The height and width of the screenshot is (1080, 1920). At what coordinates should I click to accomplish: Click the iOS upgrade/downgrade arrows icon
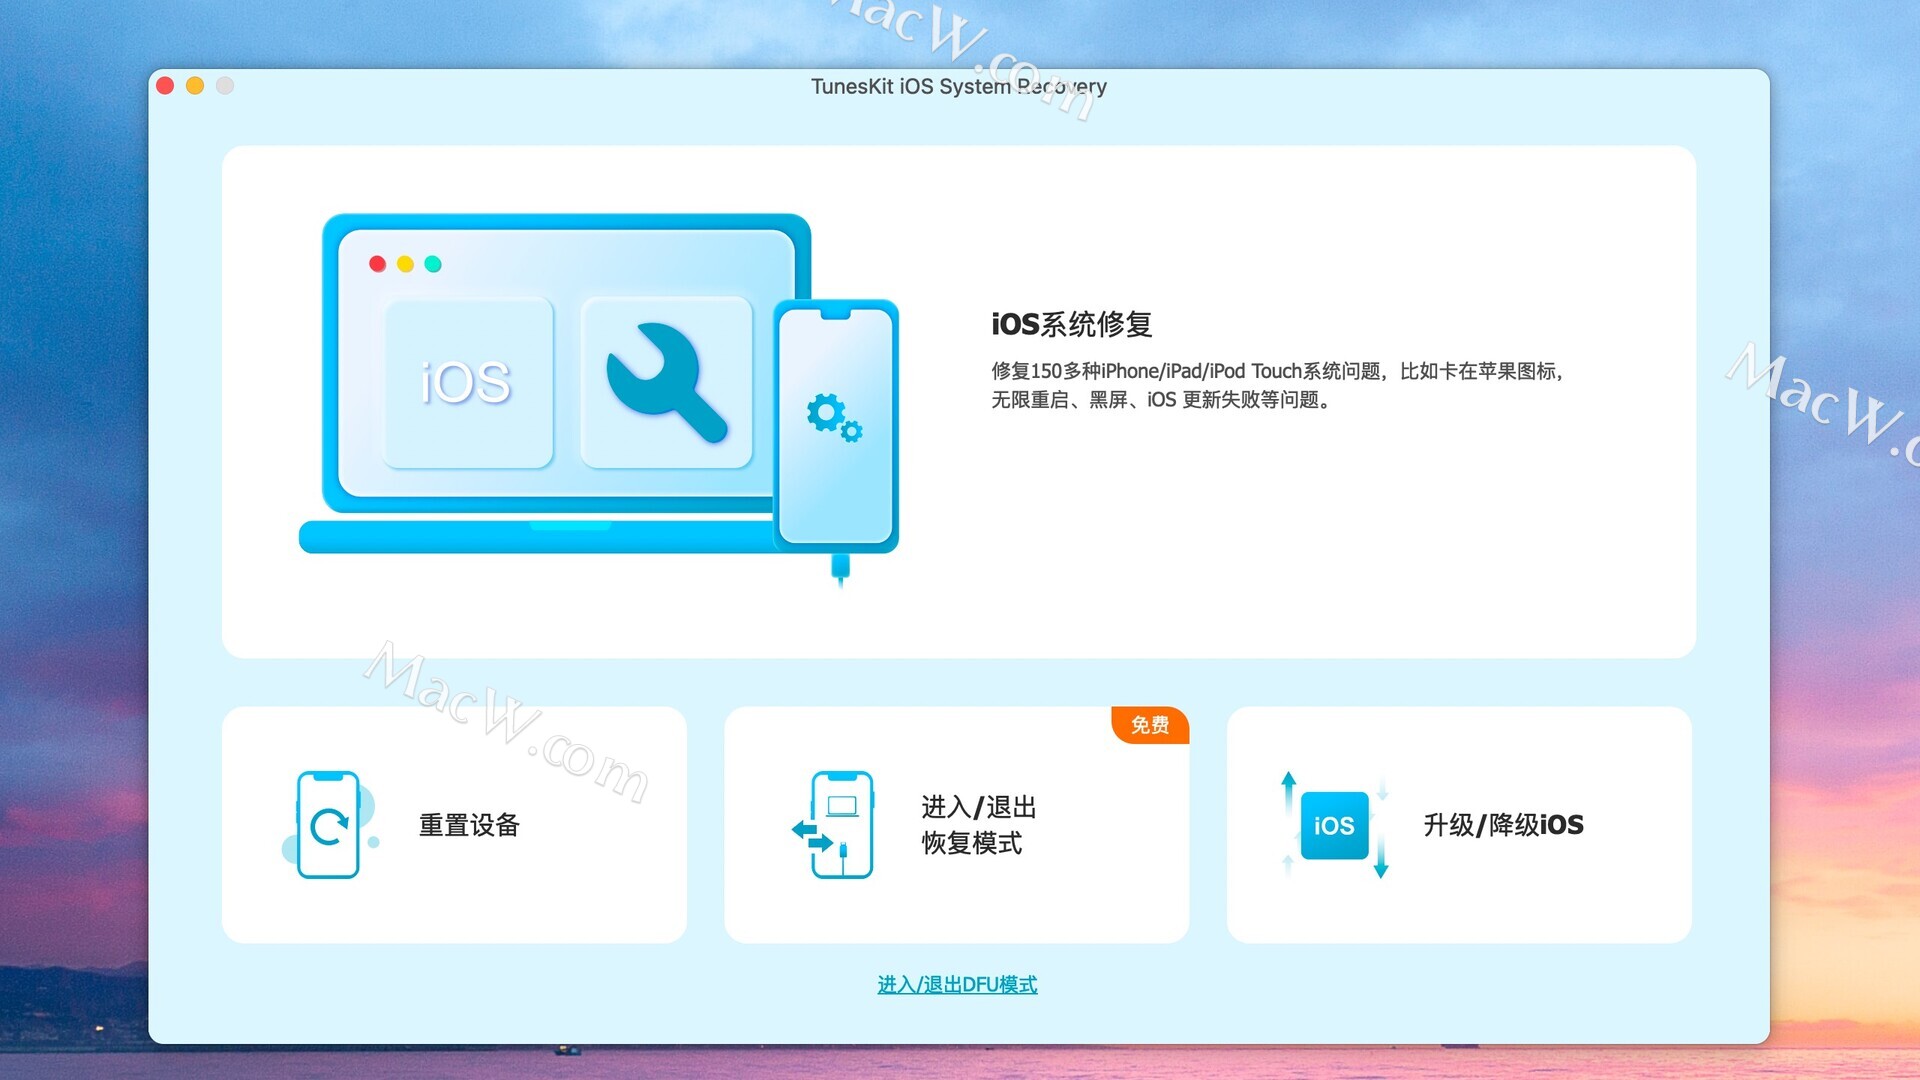click(1334, 825)
